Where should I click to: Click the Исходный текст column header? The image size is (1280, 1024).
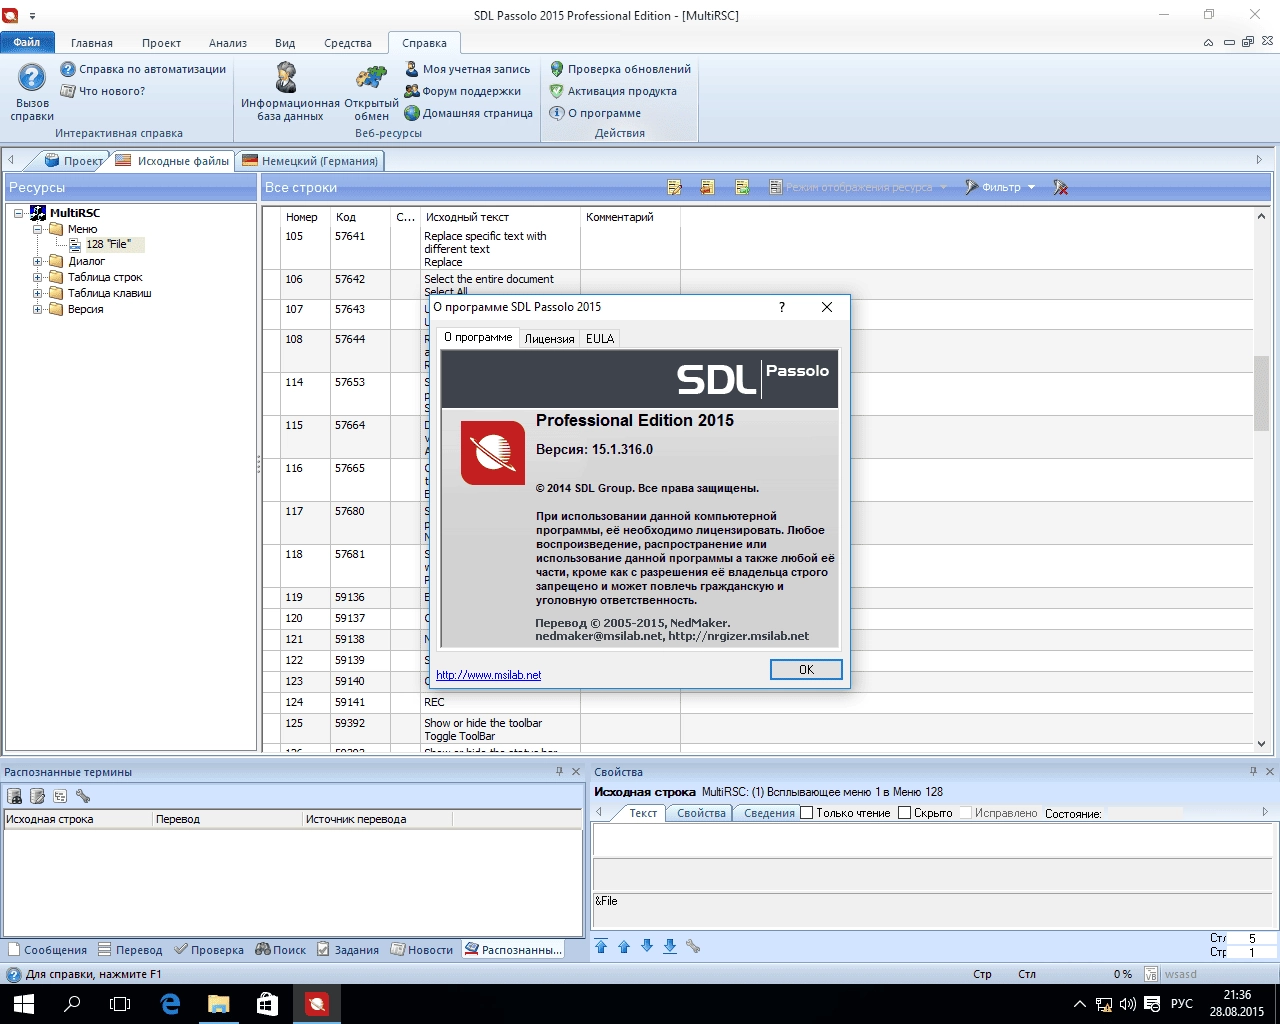500,217
